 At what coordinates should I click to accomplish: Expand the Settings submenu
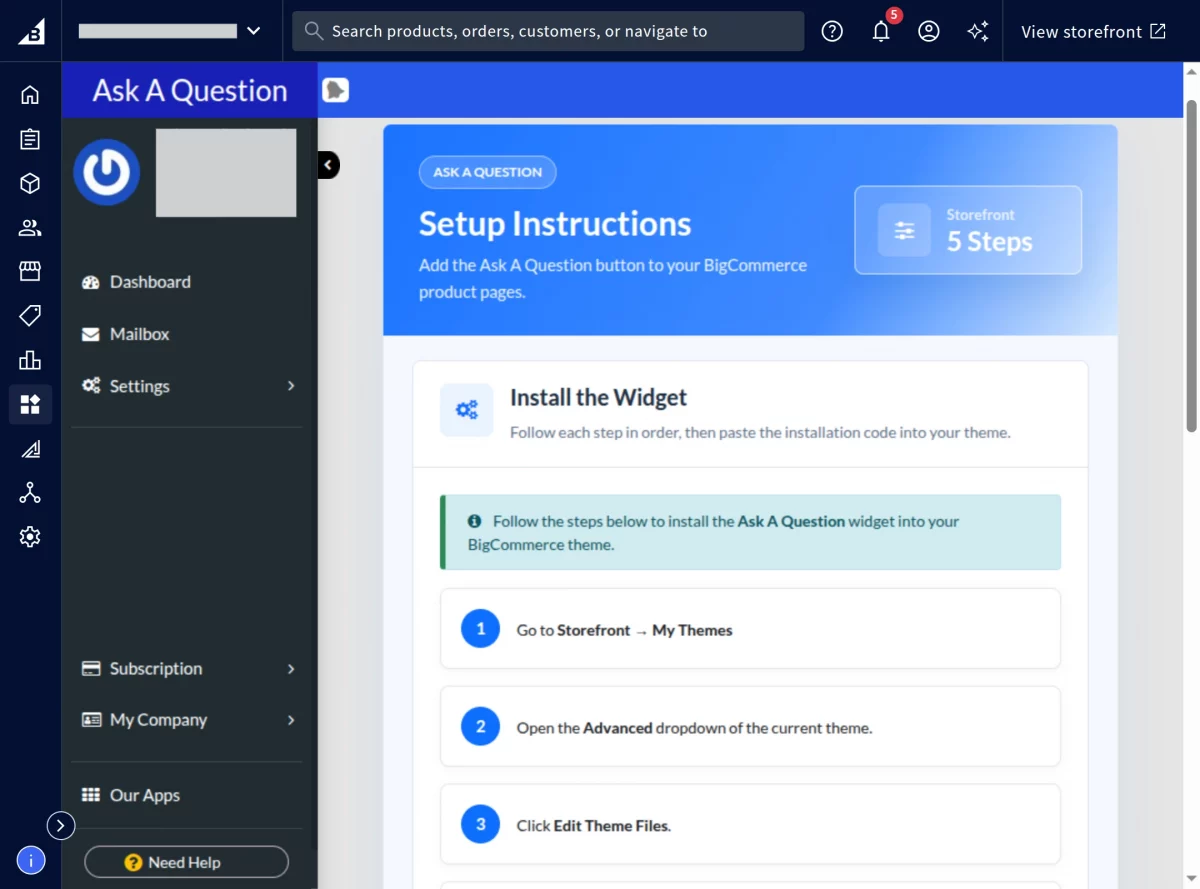pos(189,386)
